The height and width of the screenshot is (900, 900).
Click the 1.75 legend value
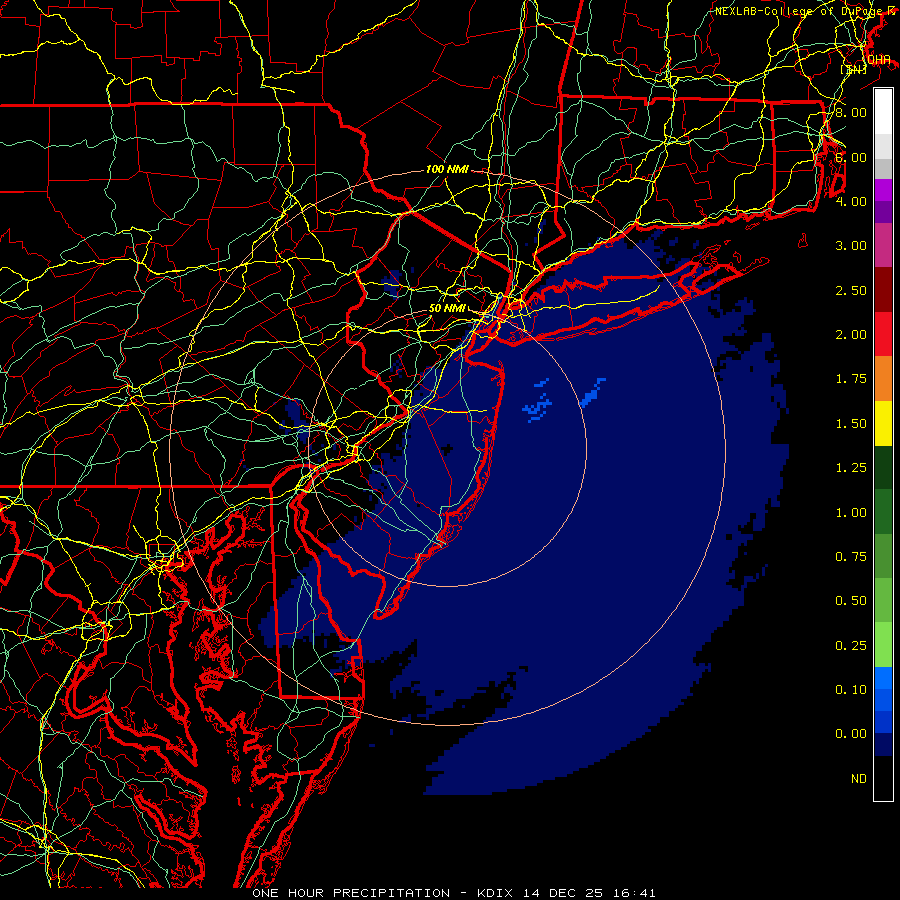point(851,379)
